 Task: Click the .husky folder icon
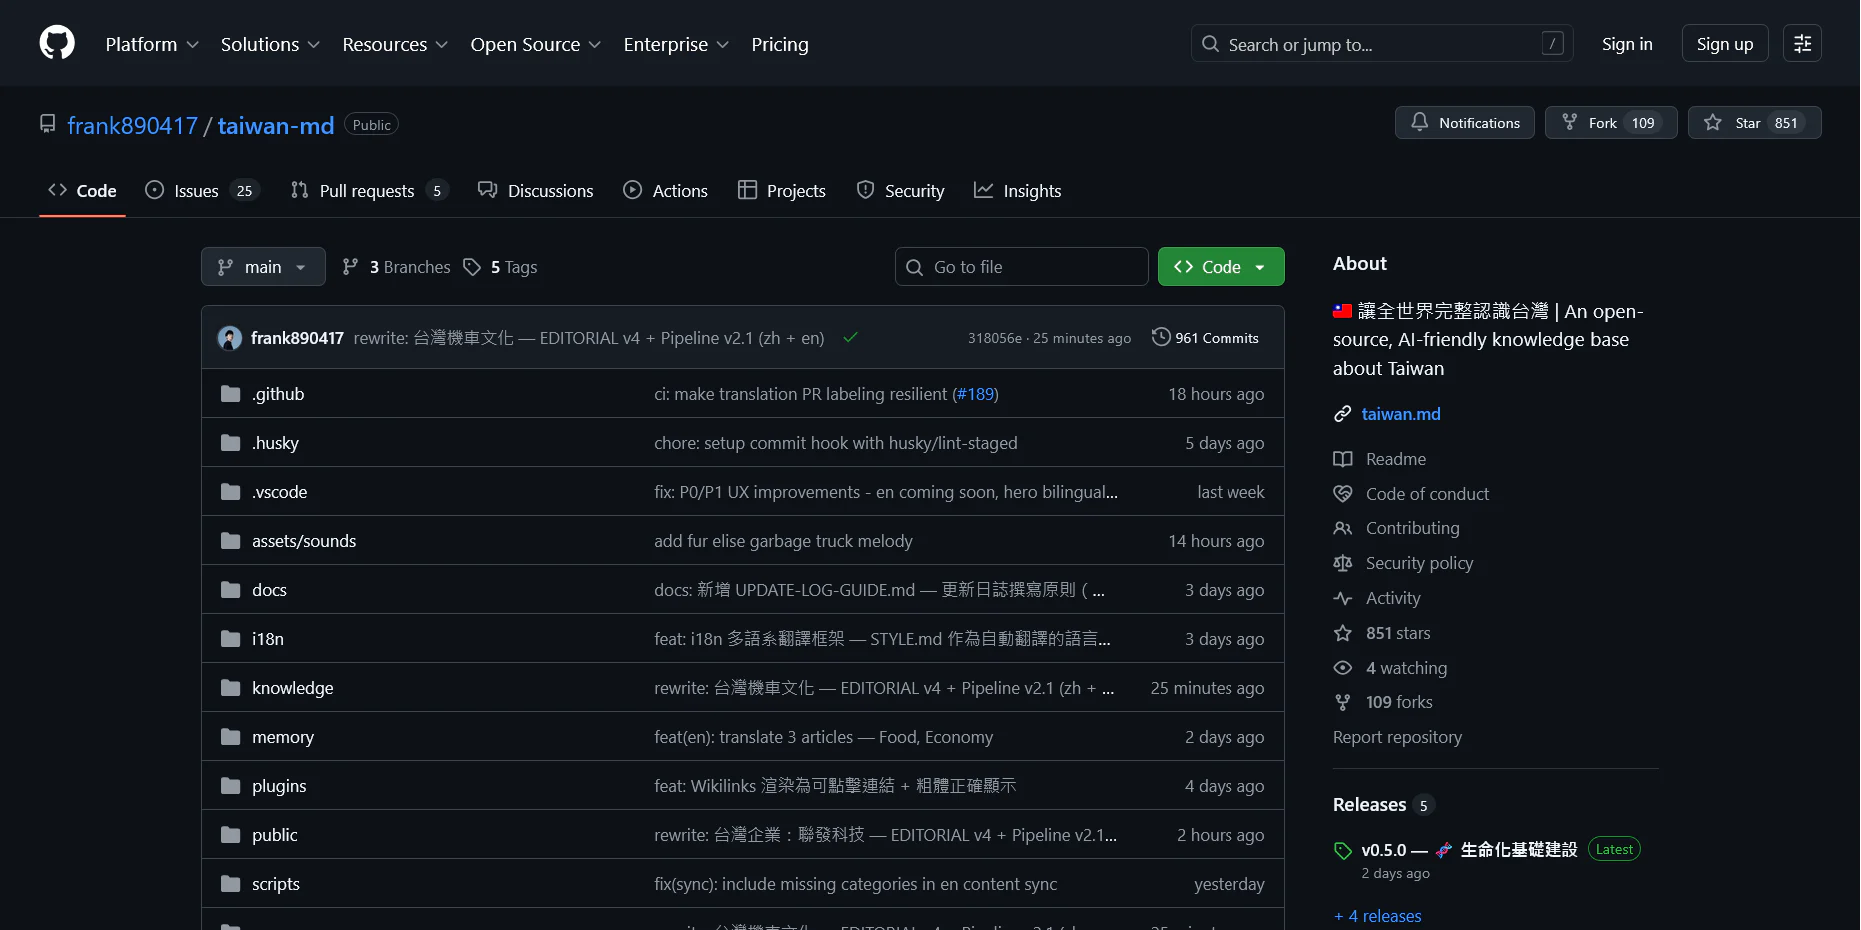point(231,443)
